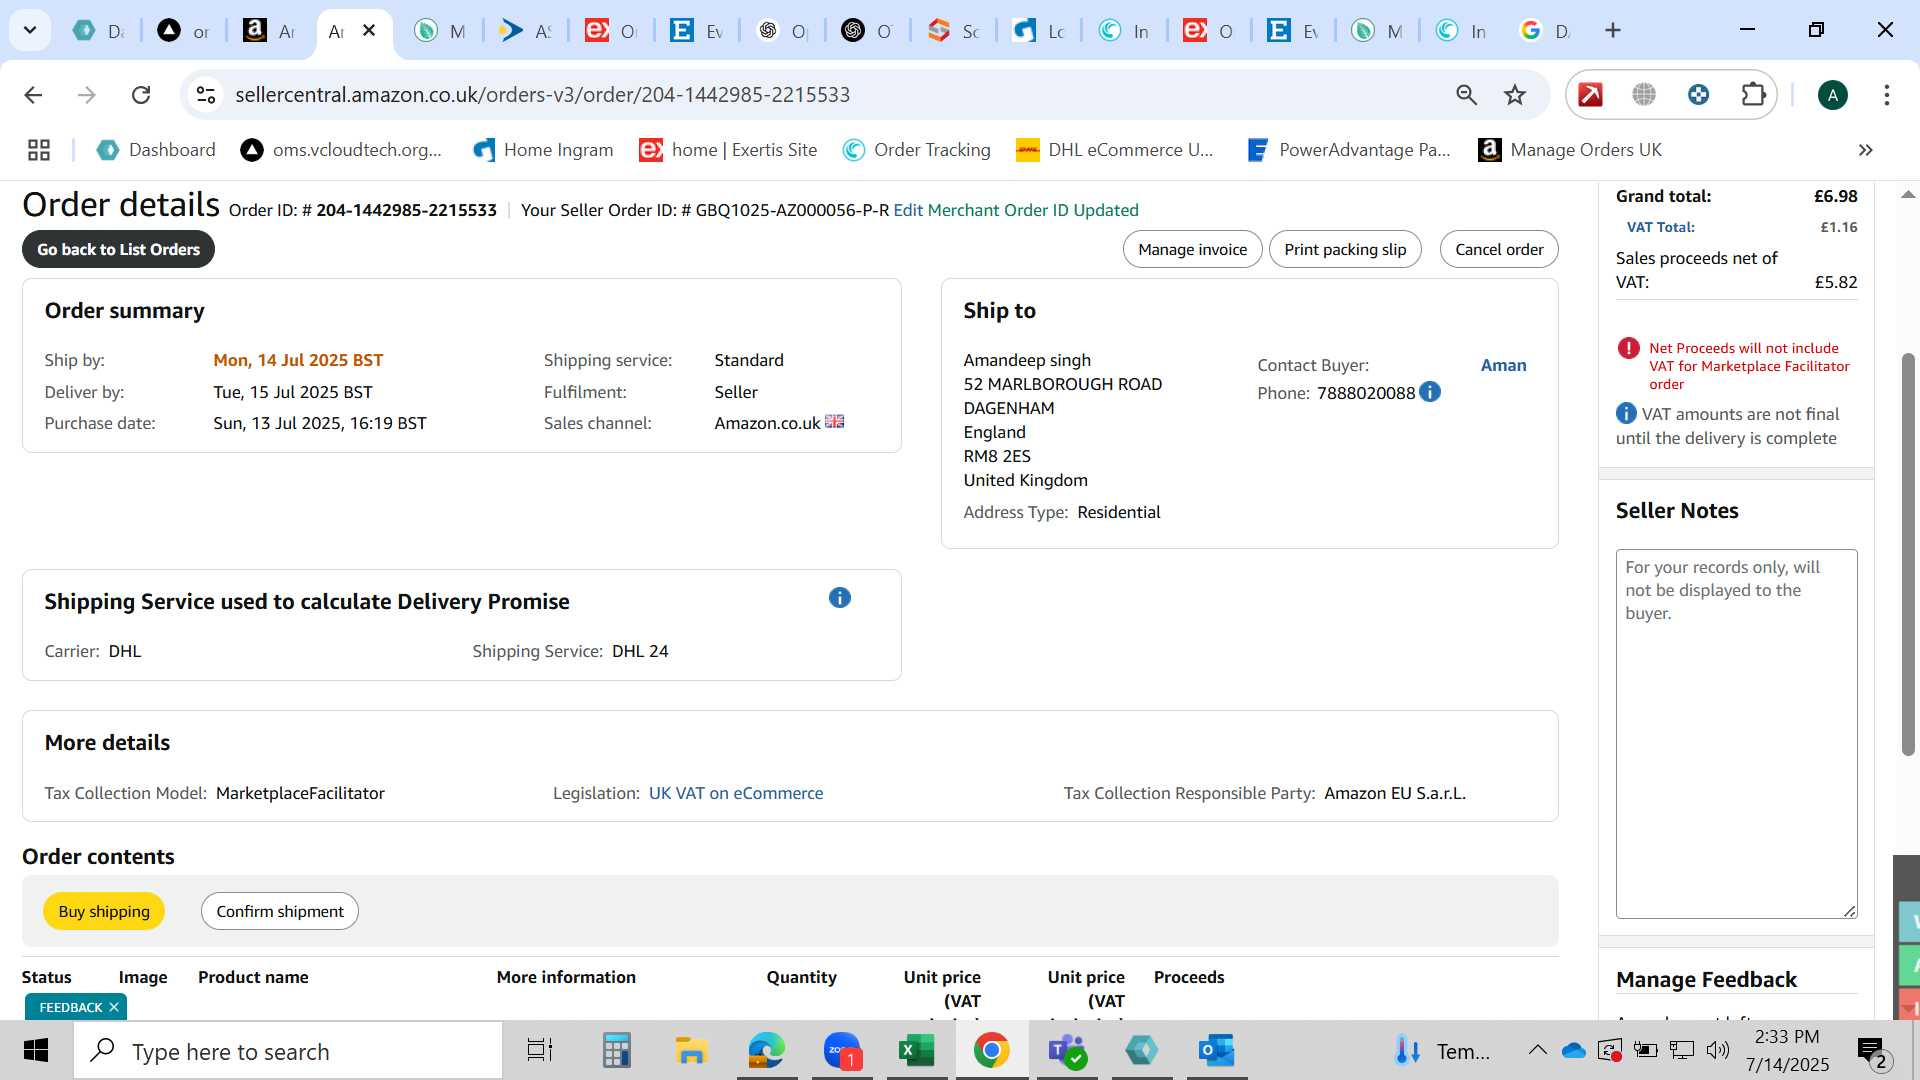Click the browser back arrow
The width and height of the screenshot is (1920, 1080).
(x=33, y=95)
